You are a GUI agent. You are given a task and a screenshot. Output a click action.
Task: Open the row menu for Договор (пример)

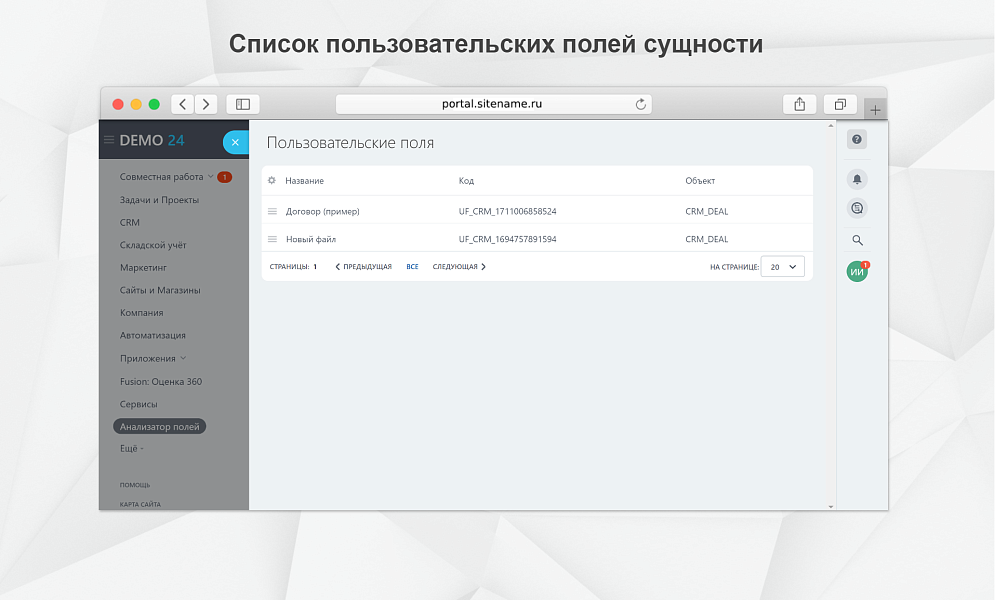pos(271,211)
